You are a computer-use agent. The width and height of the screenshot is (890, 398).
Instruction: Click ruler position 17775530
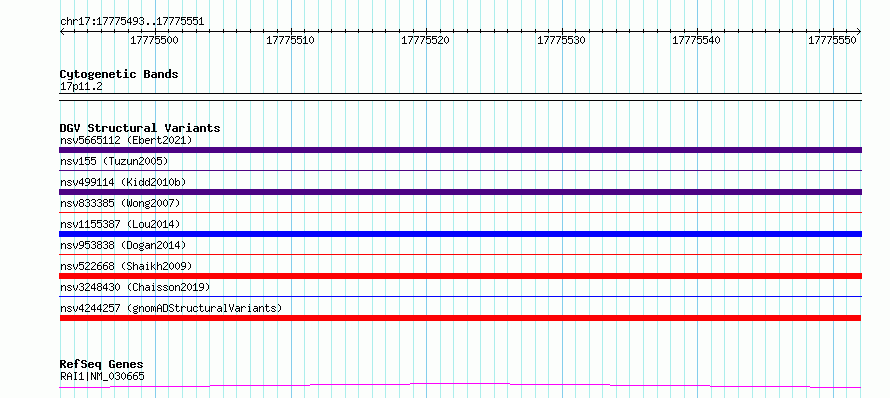[561, 40]
